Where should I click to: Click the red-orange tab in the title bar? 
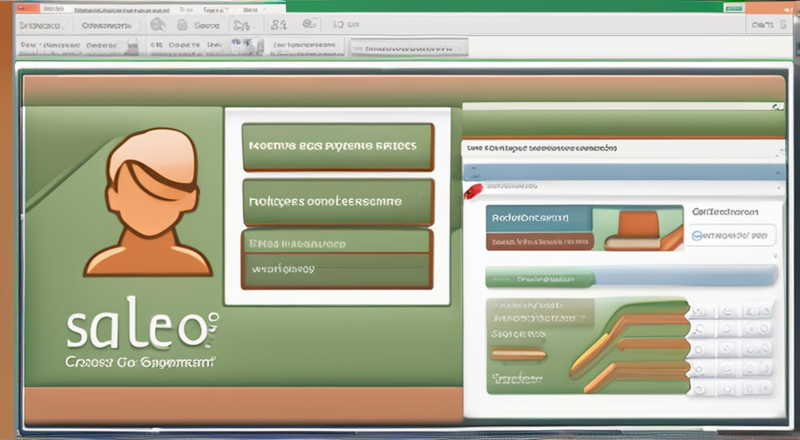[x=28, y=9]
